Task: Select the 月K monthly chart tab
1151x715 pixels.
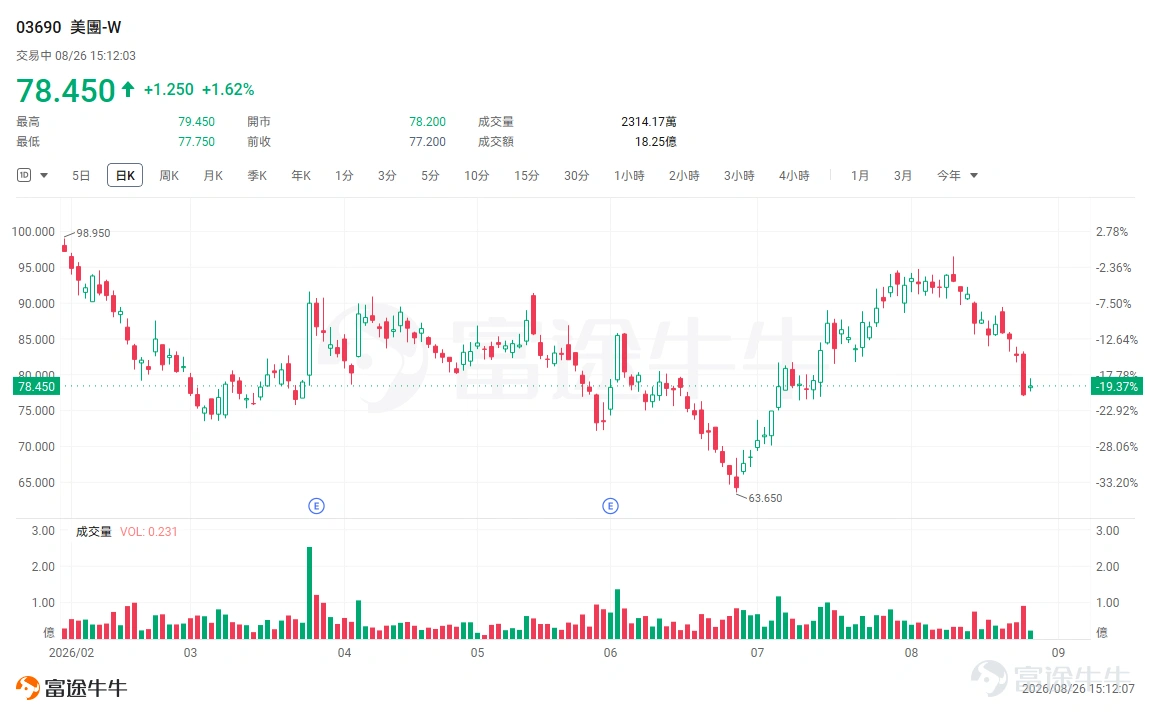Action: point(213,175)
